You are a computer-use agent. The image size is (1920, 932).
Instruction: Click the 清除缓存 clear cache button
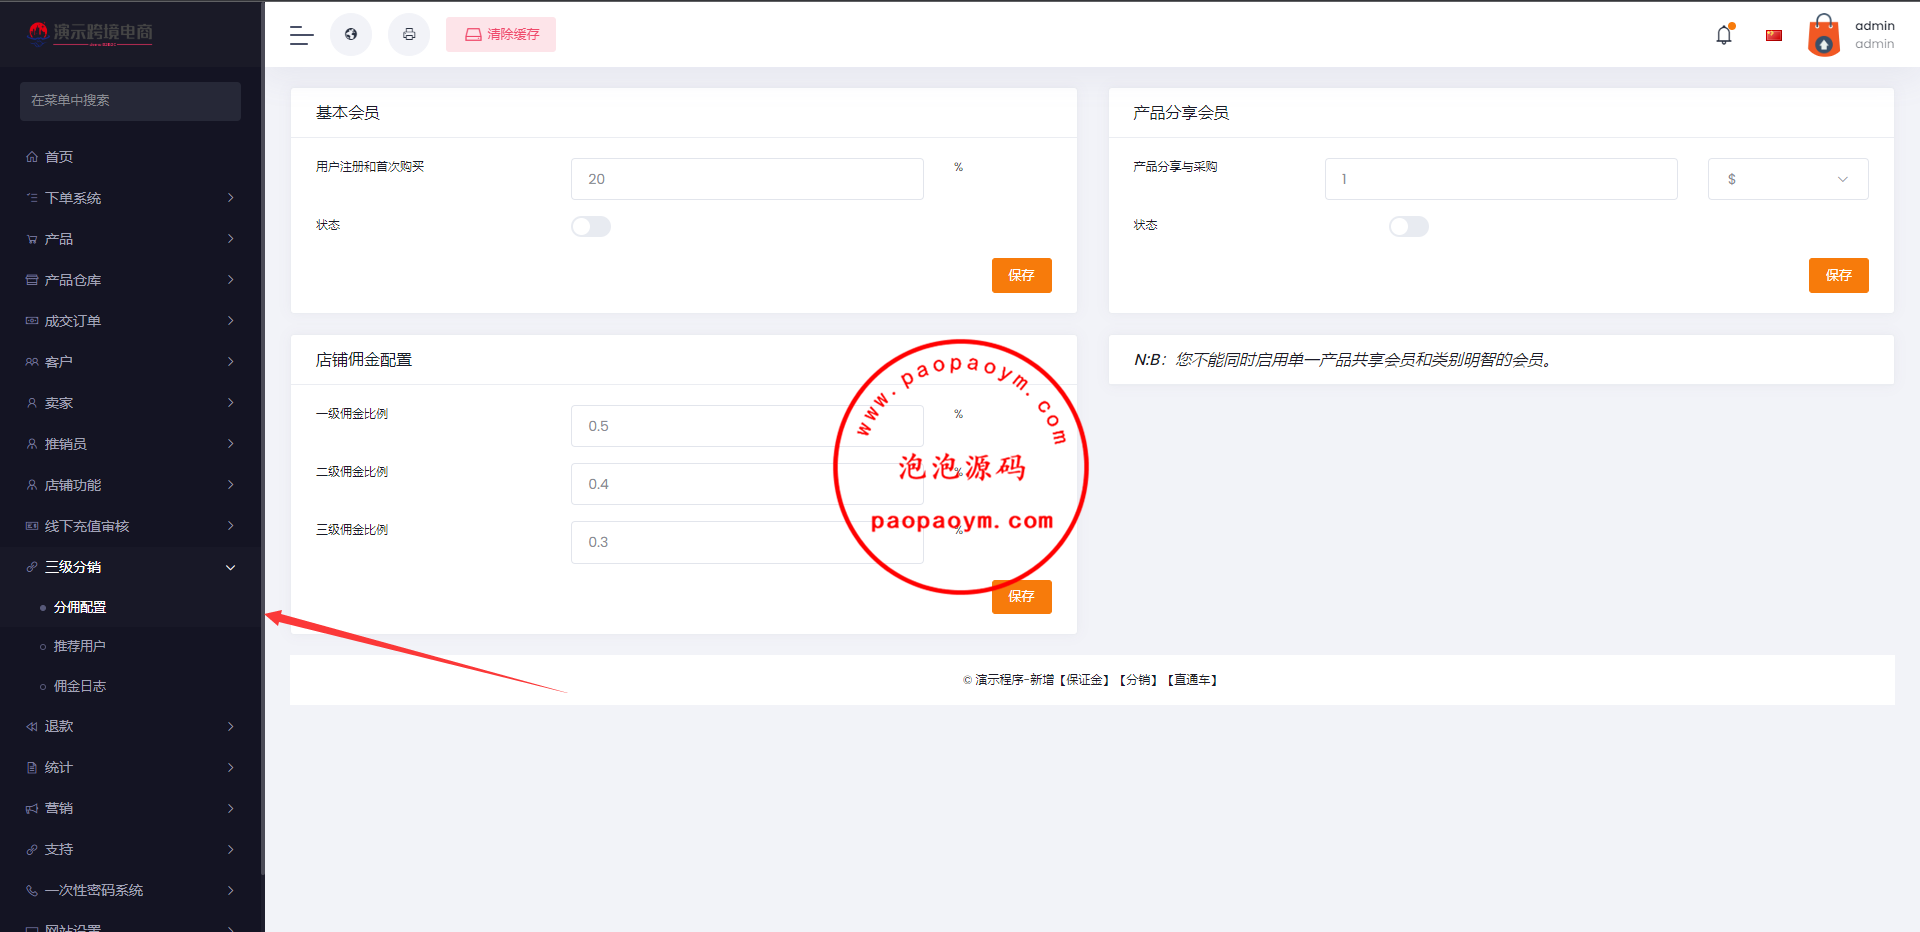coord(501,35)
